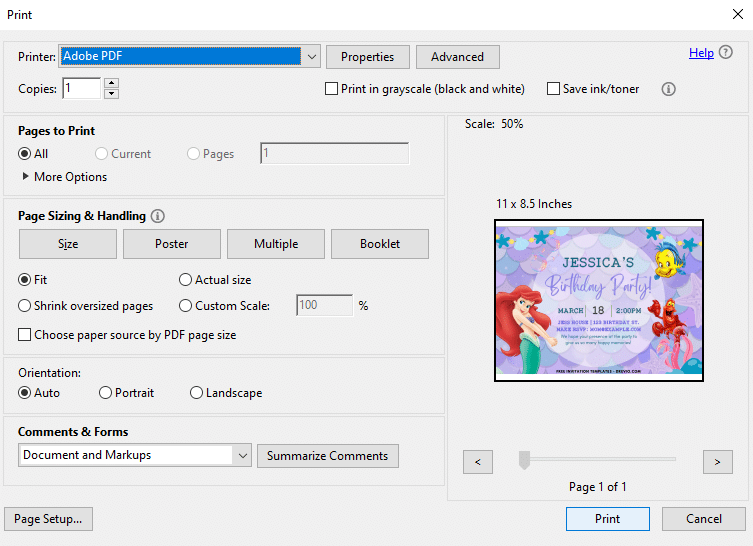
Task: Click the Help question mark icon
Action: [726, 52]
